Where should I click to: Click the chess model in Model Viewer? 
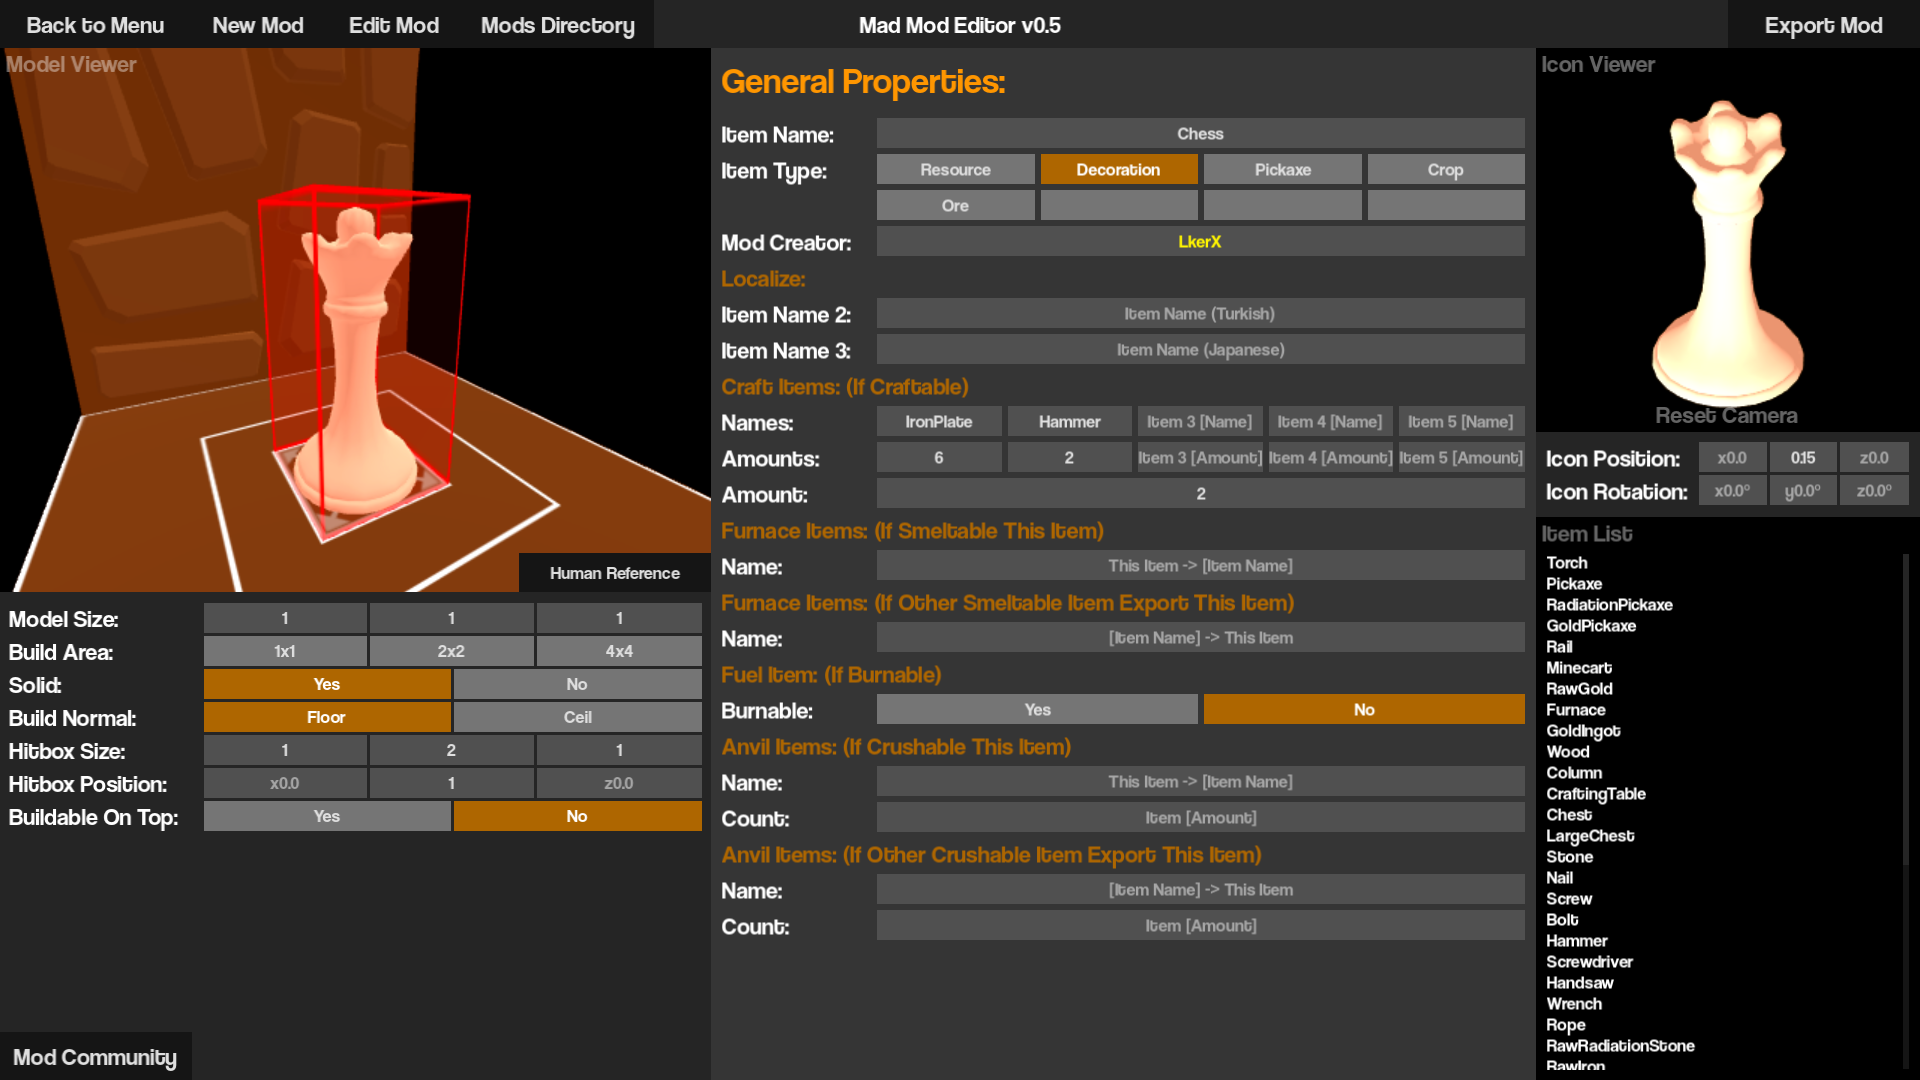355,360
